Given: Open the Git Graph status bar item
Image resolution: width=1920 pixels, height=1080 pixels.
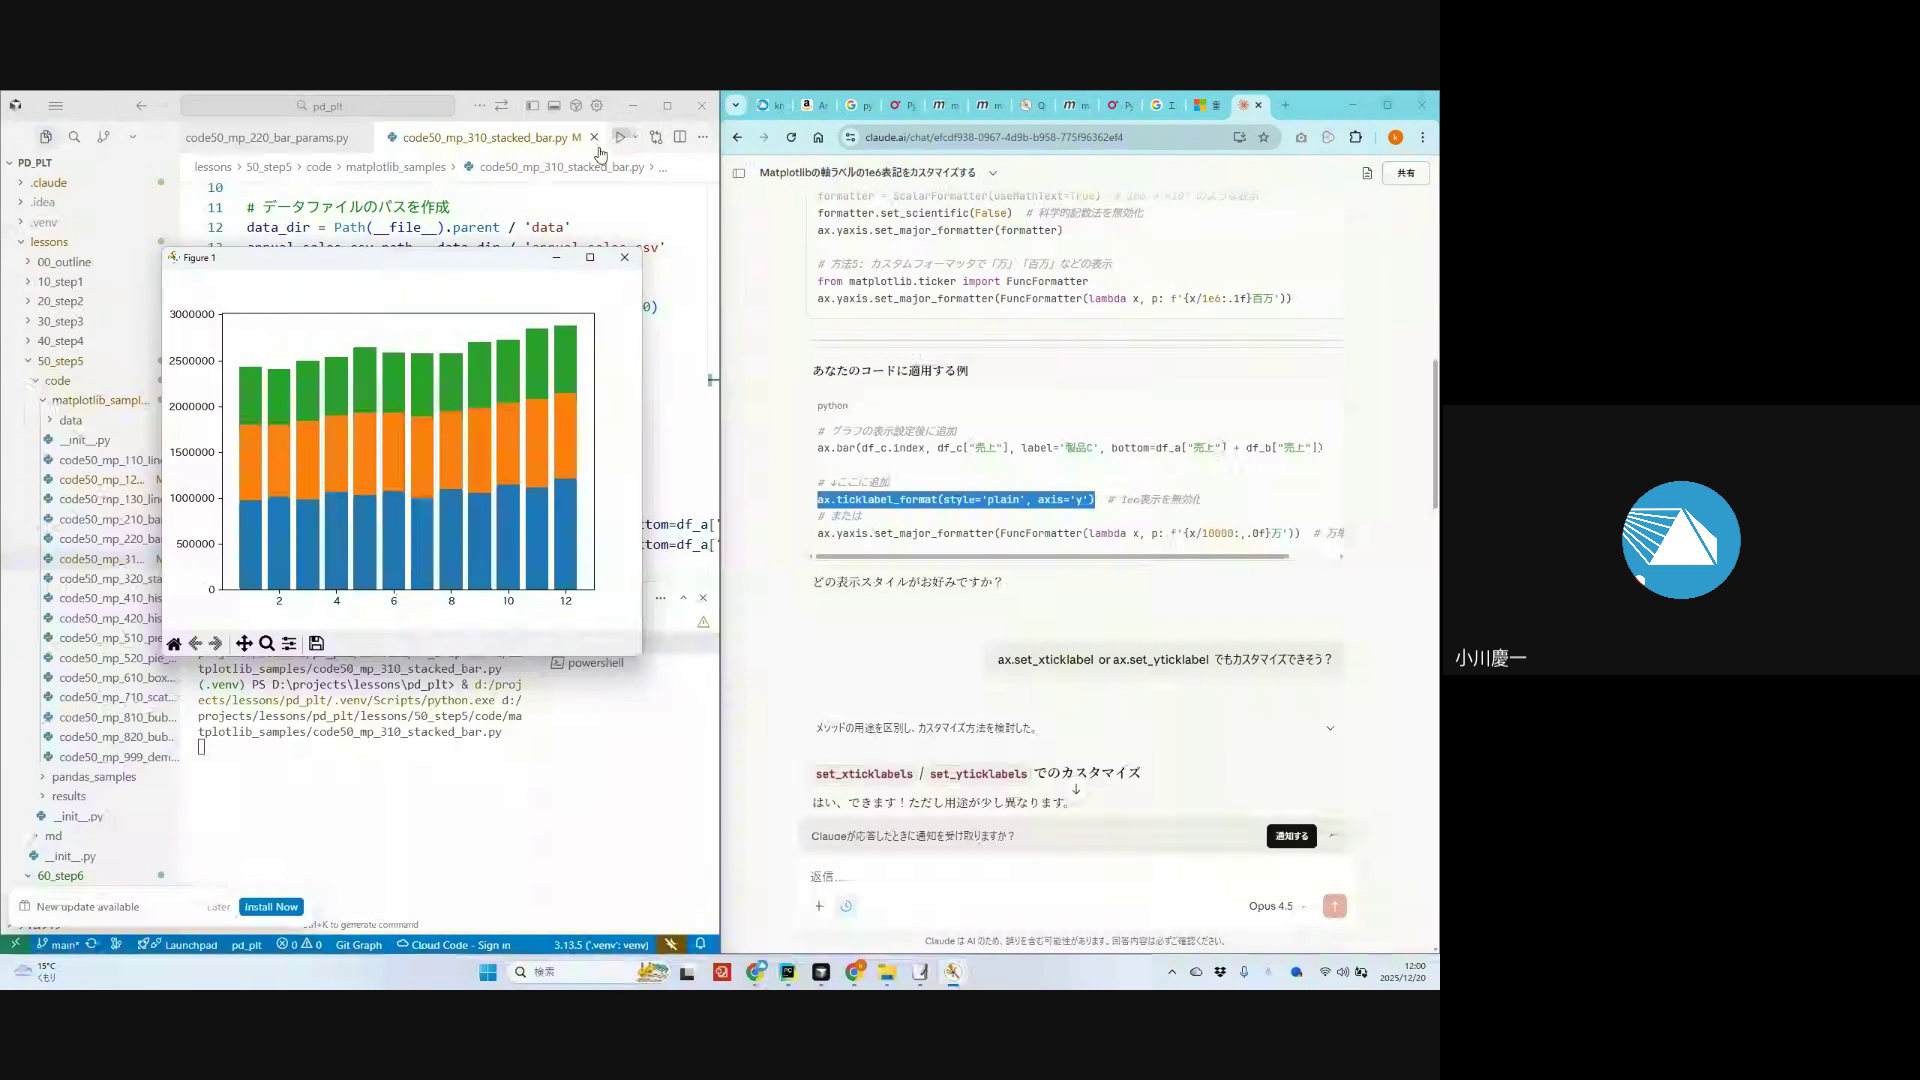Looking at the screenshot, I should pos(358,945).
